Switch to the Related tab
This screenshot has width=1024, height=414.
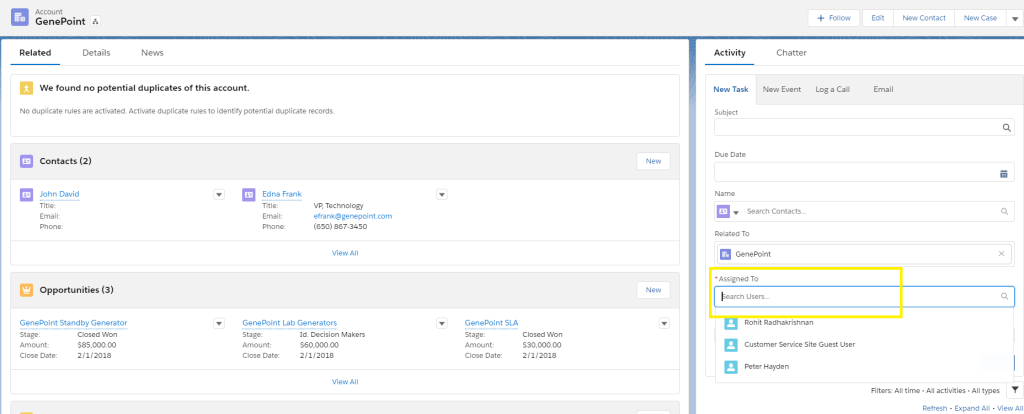coord(35,53)
